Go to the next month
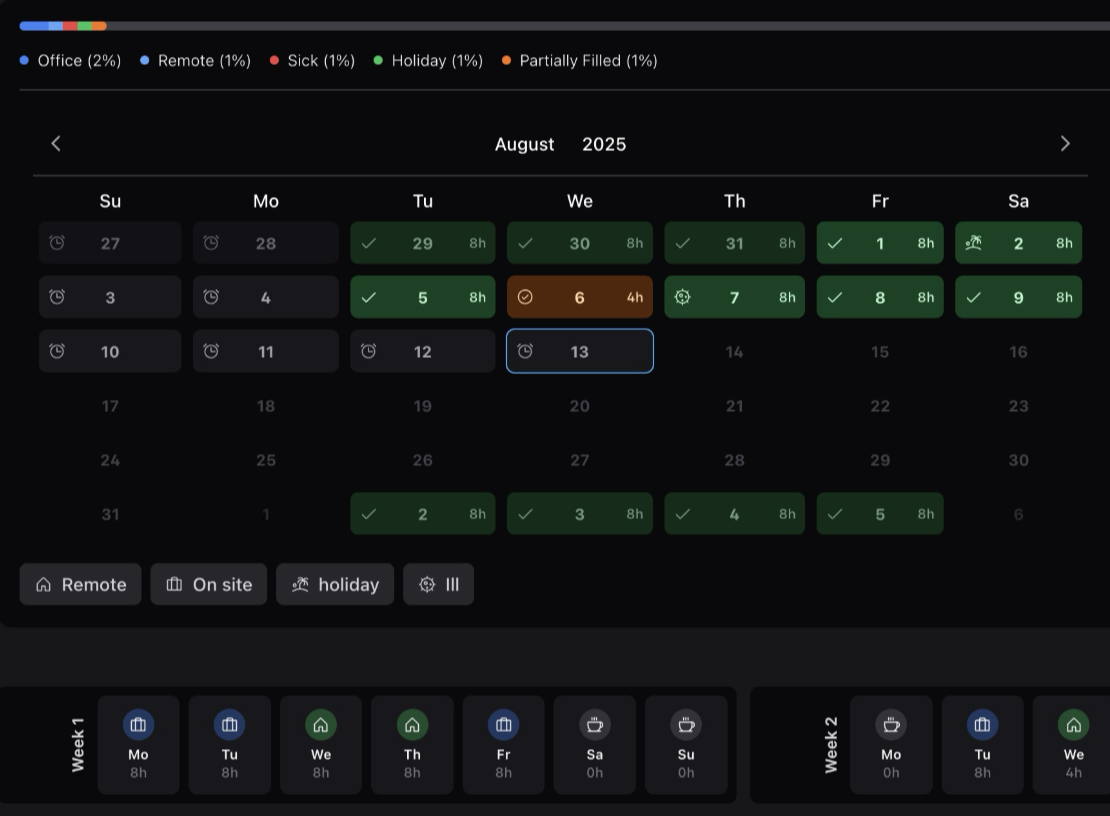The image size is (1110, 816). point(1065,144)
